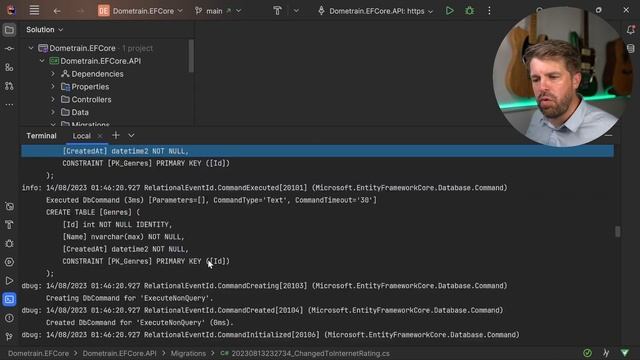This screenshot has height=360, width=640.
Task: Click the Build hammer icon
Action: click(x=277, y=11)
